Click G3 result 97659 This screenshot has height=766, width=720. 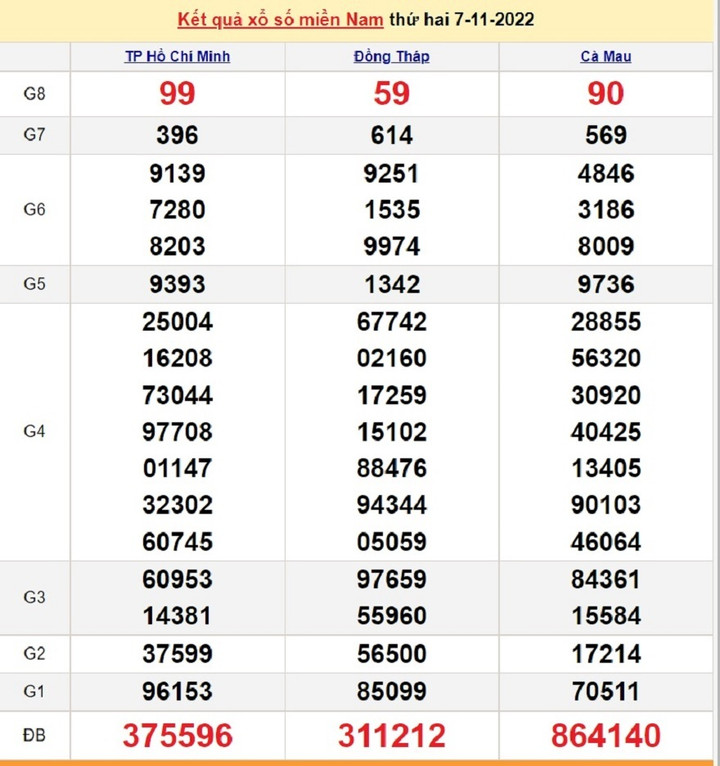tap(392, 579)
